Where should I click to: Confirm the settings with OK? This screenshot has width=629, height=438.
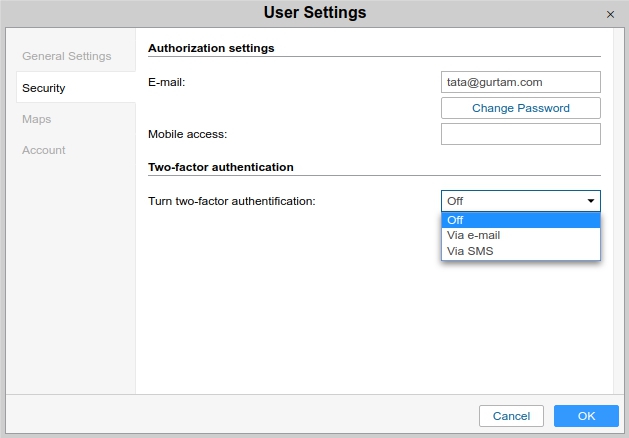coord(586,416)
